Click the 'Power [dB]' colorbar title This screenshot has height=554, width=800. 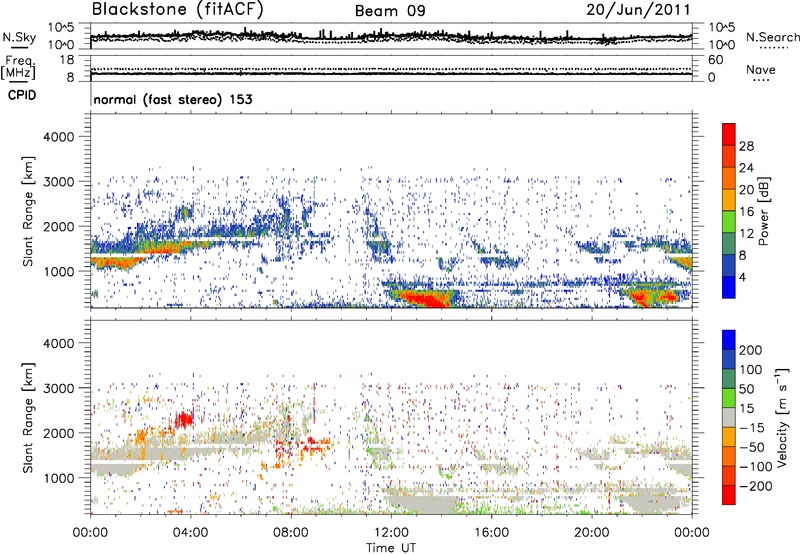click(x=763, y=211)
